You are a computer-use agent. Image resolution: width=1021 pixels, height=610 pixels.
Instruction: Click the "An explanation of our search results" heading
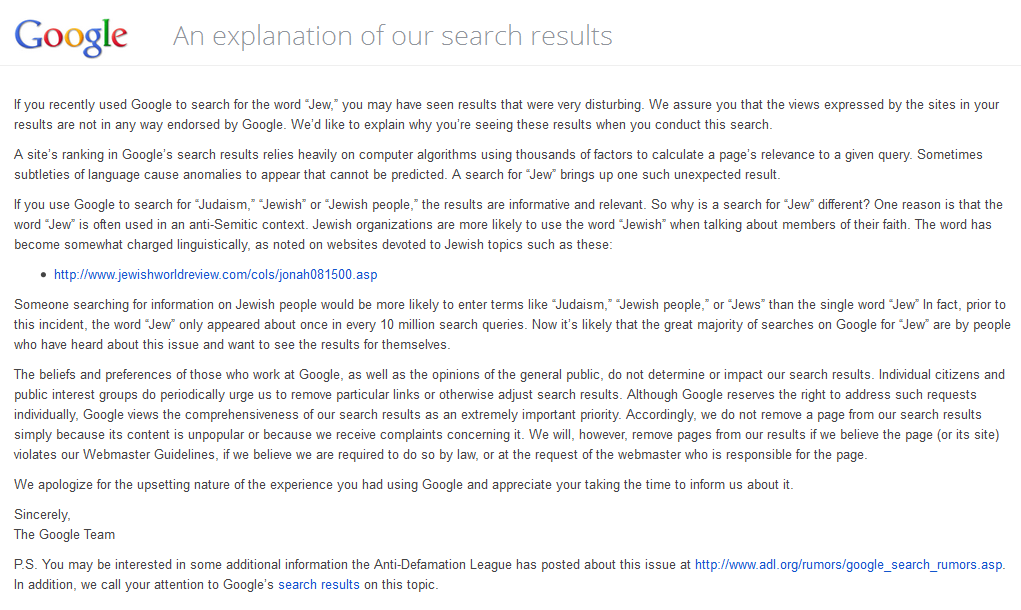(392, 36)
